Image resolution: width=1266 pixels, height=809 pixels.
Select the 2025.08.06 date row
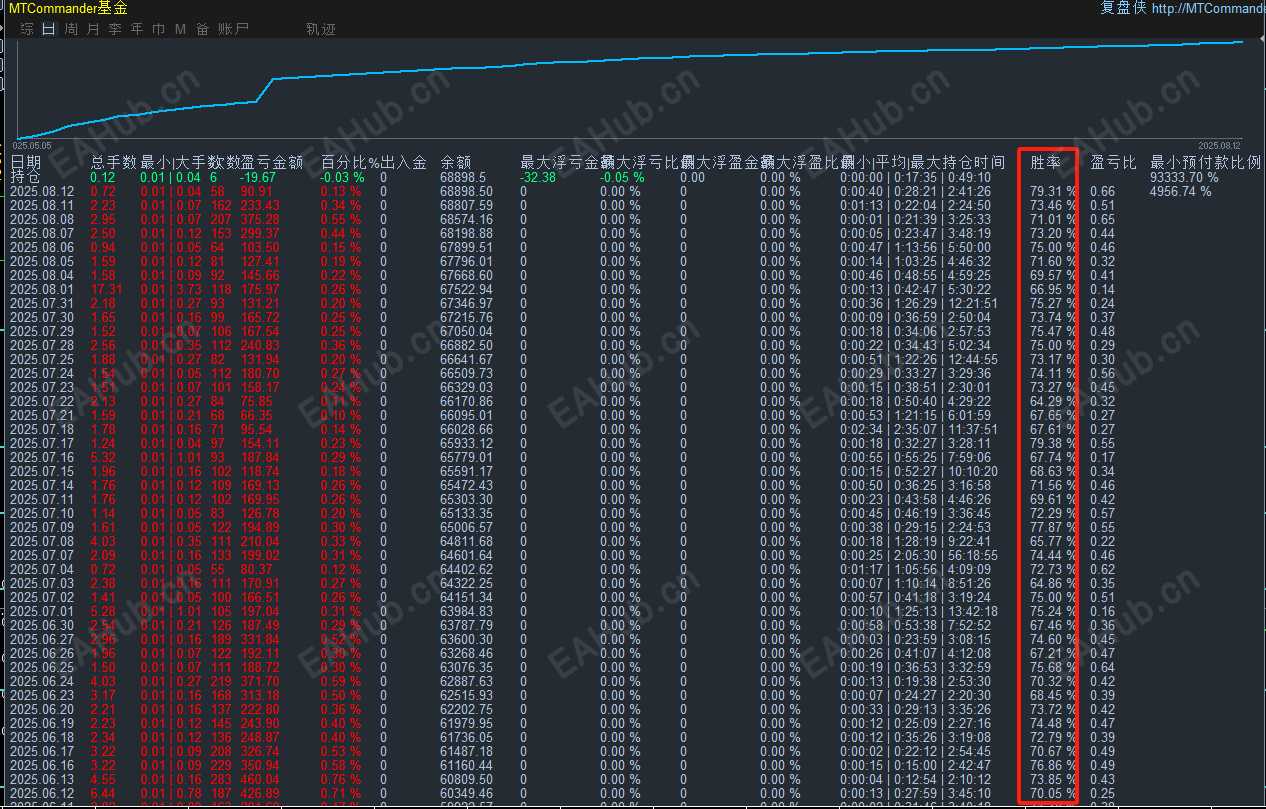click(x=42, y=247)
